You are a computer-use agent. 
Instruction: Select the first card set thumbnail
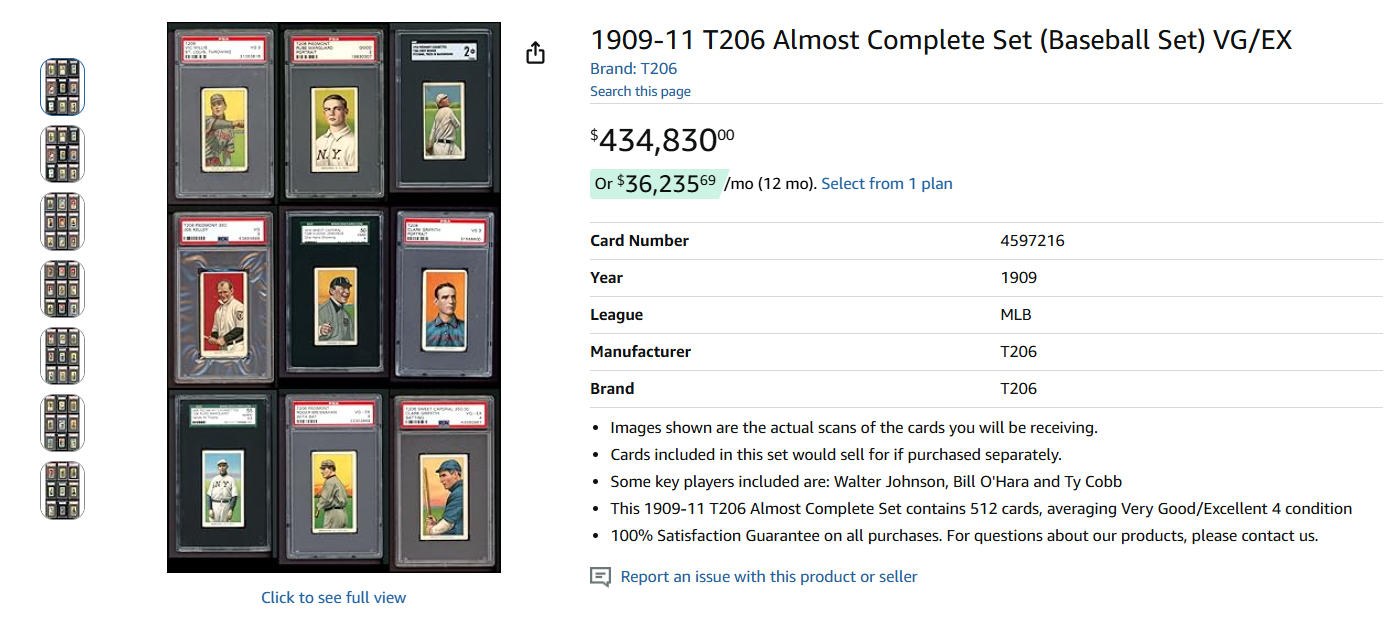[62, 86]
